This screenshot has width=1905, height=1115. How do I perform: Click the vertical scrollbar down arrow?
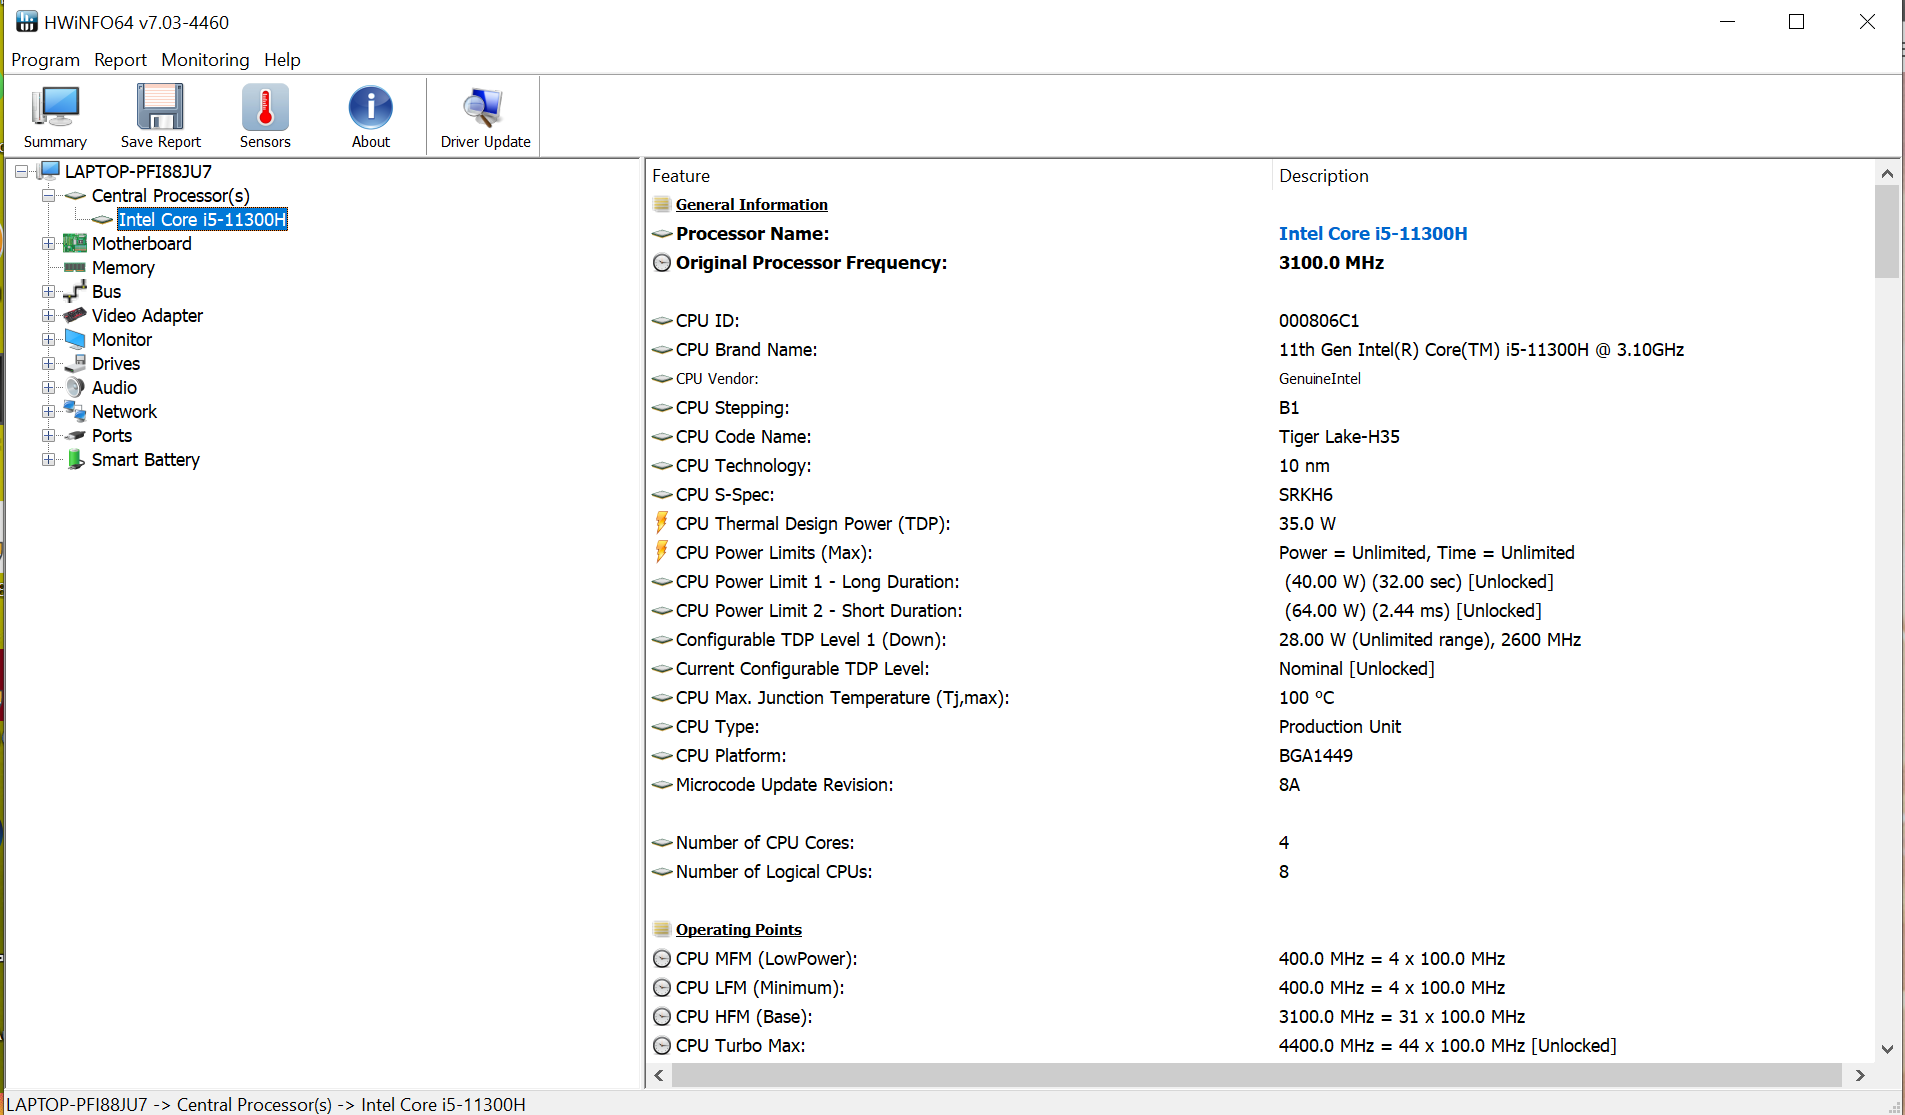click(1887, 1049)
